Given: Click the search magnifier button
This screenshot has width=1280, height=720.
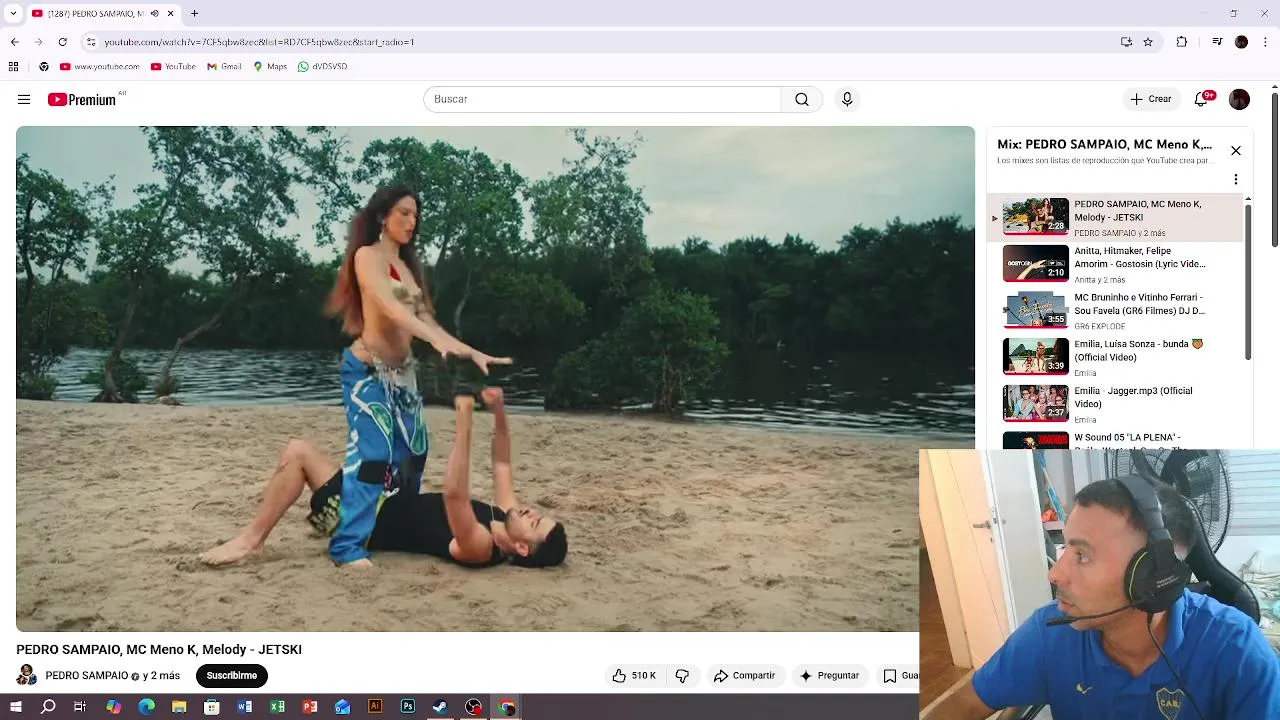Looking at the screenshot, I should point(802,99).
